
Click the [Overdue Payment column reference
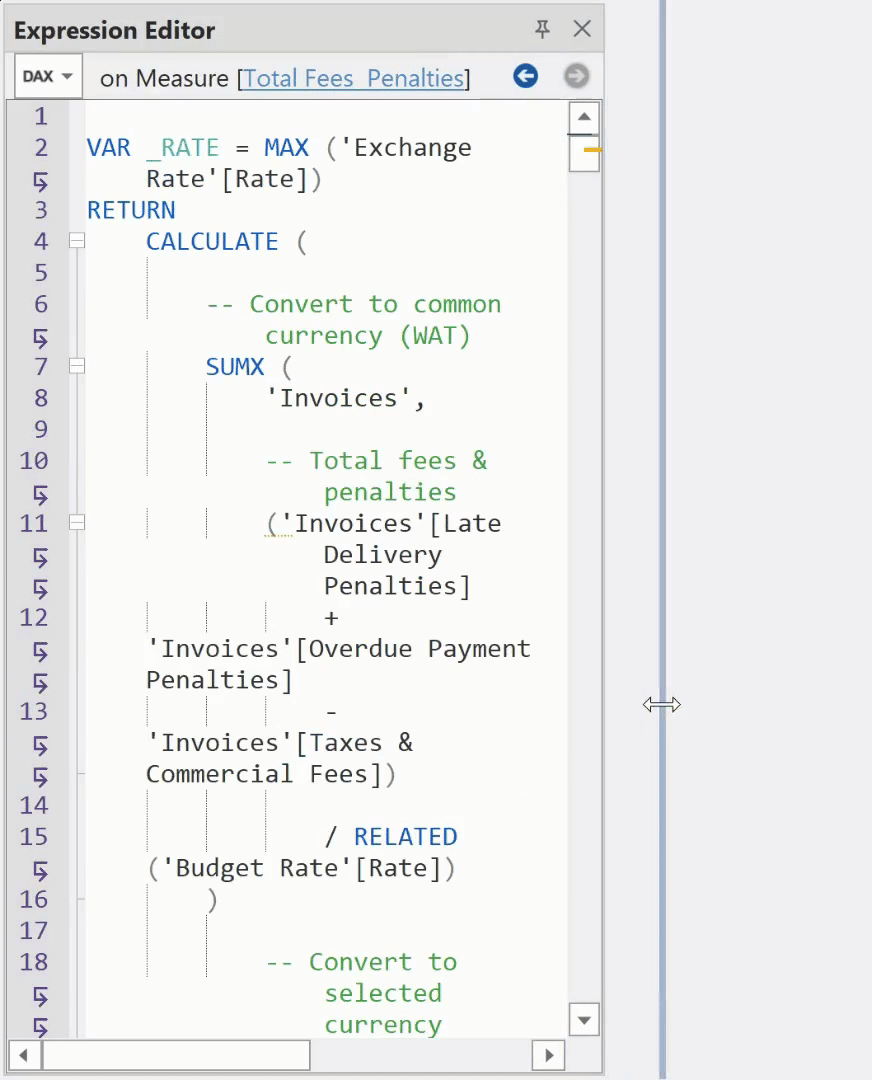click(x=413, y=649)
